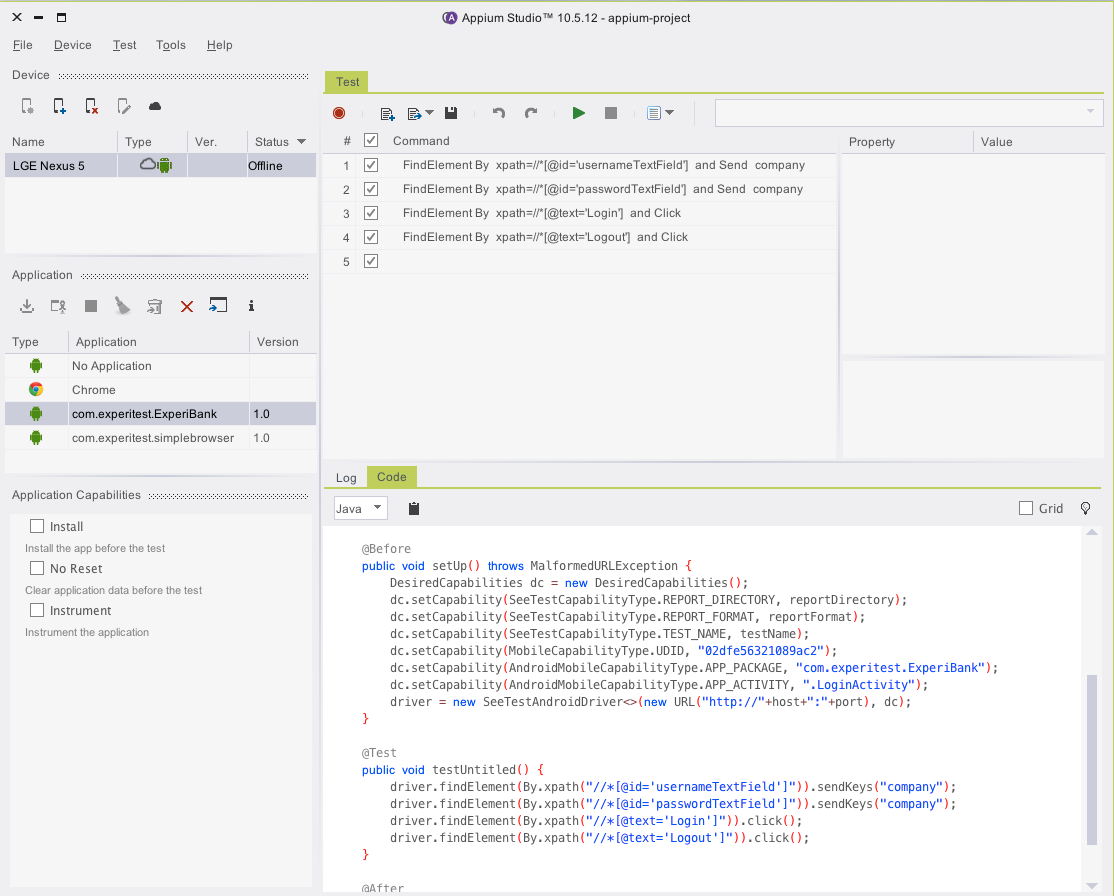Screen dimensions: 1114x896
Task: Uncheck the checkbox for command row 4
Action: coord(371,237)
